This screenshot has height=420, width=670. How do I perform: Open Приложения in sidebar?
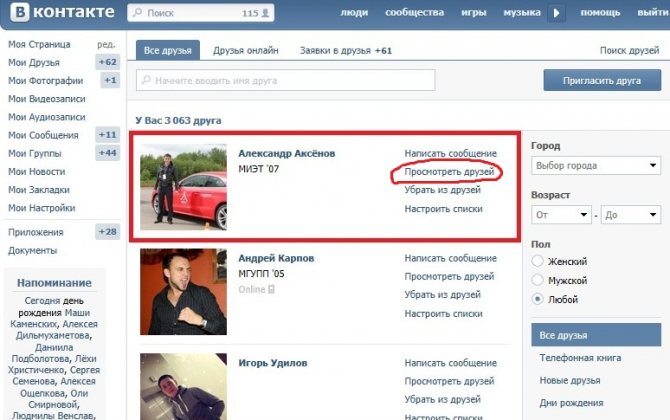click(x=35, y=232)
